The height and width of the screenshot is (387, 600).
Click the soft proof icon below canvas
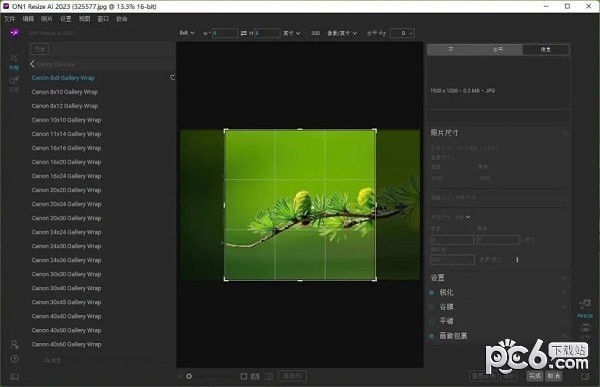coord(270,376)
